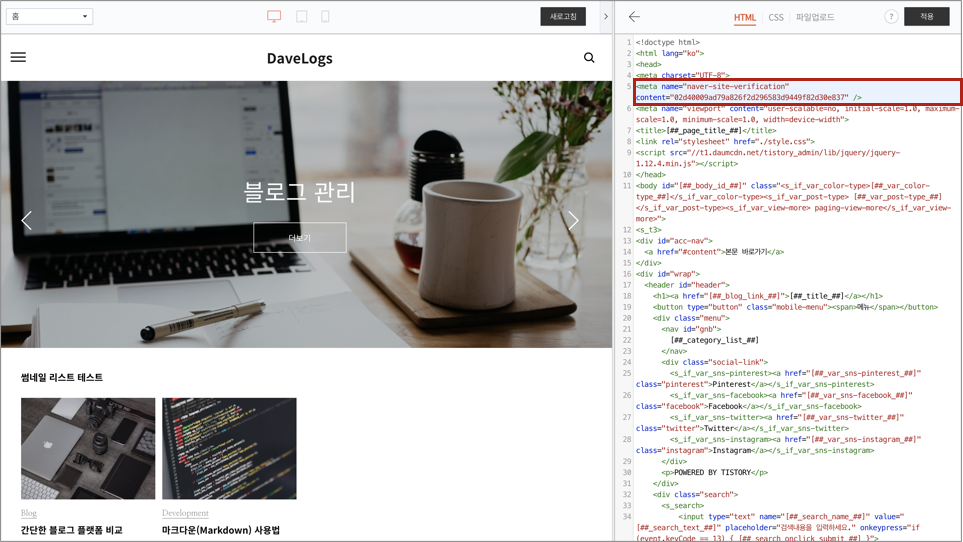This screenshot has width=963, height=542.
Task: Click the 더보기 button on the banner
Action: point(300,238)
